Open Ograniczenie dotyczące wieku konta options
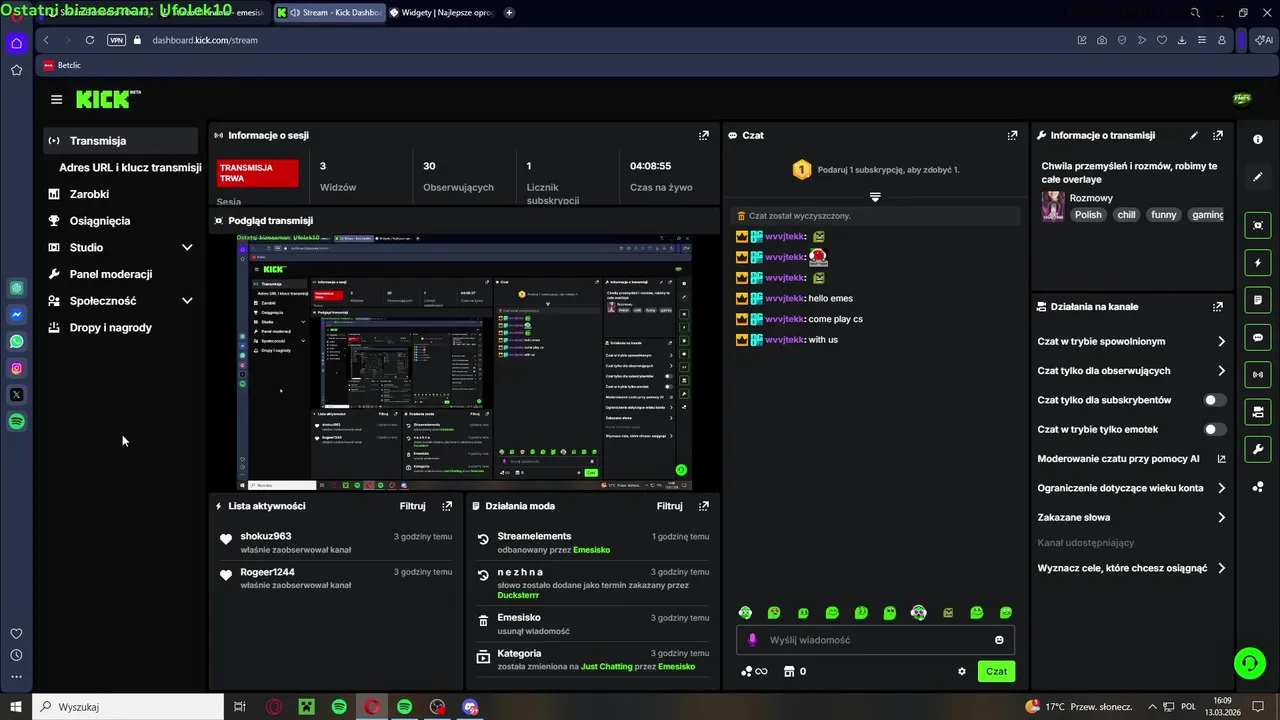 1131,488
